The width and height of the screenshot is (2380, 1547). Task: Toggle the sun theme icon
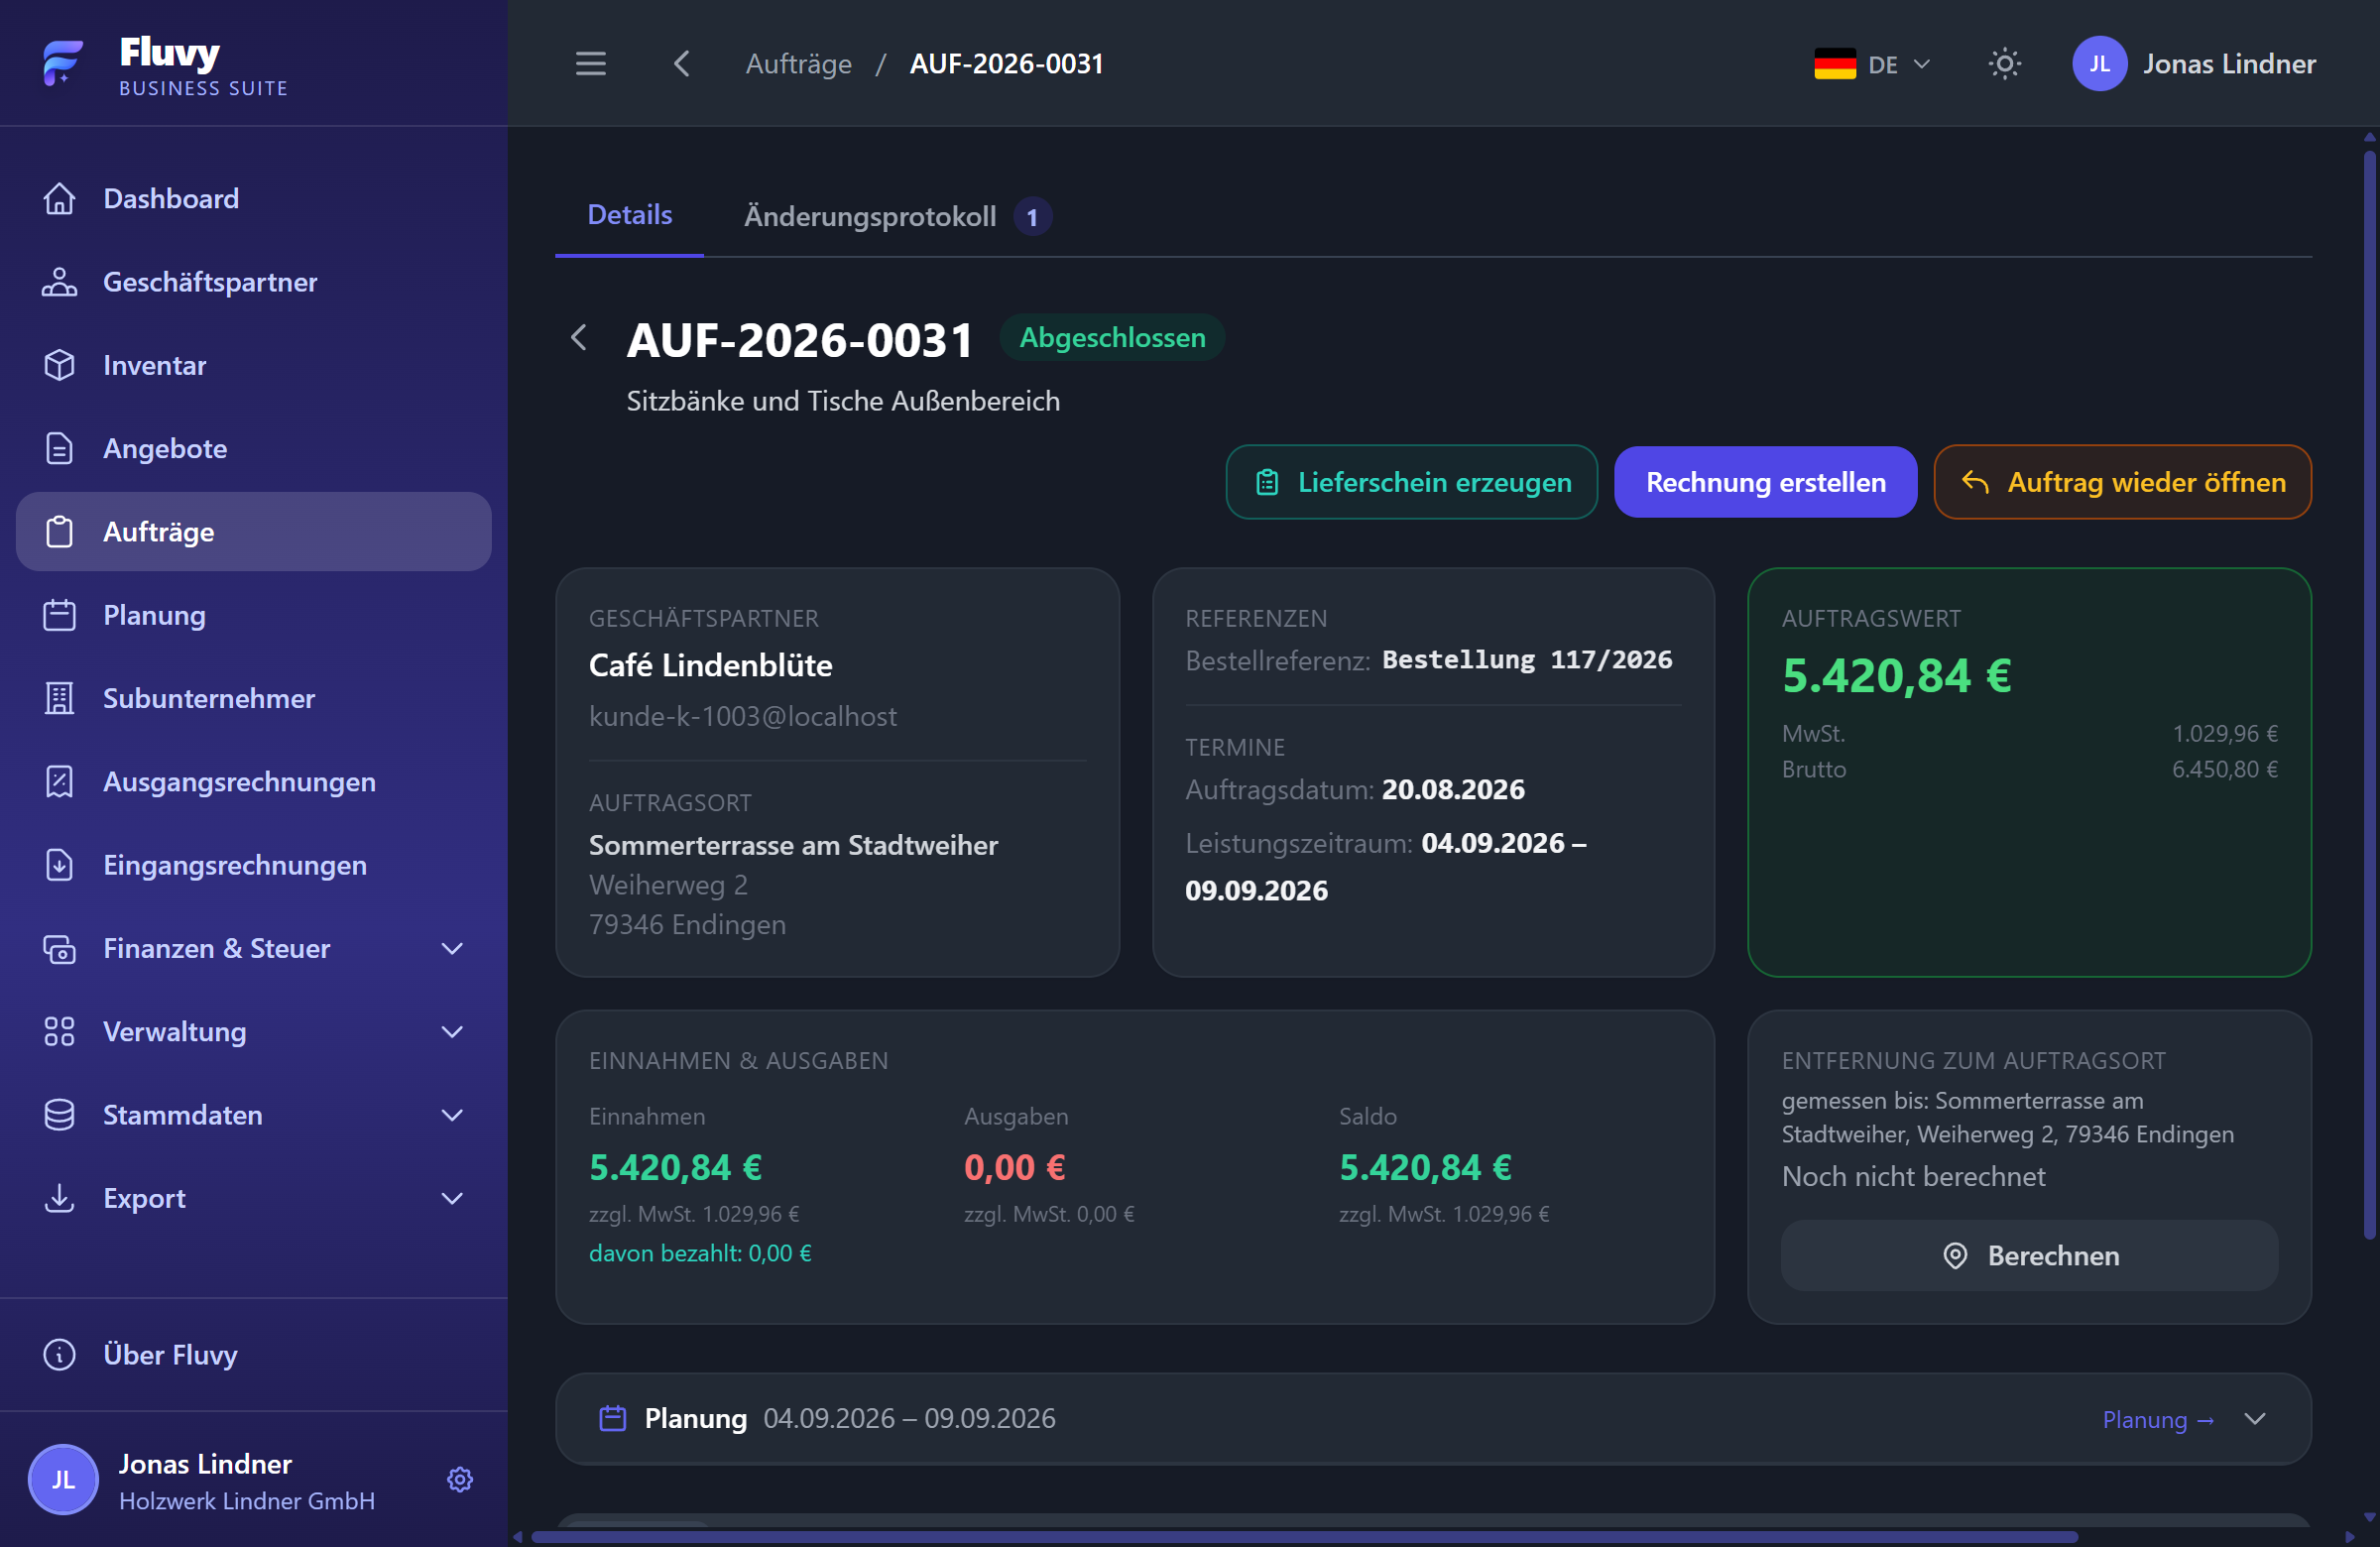point(2004,64)
